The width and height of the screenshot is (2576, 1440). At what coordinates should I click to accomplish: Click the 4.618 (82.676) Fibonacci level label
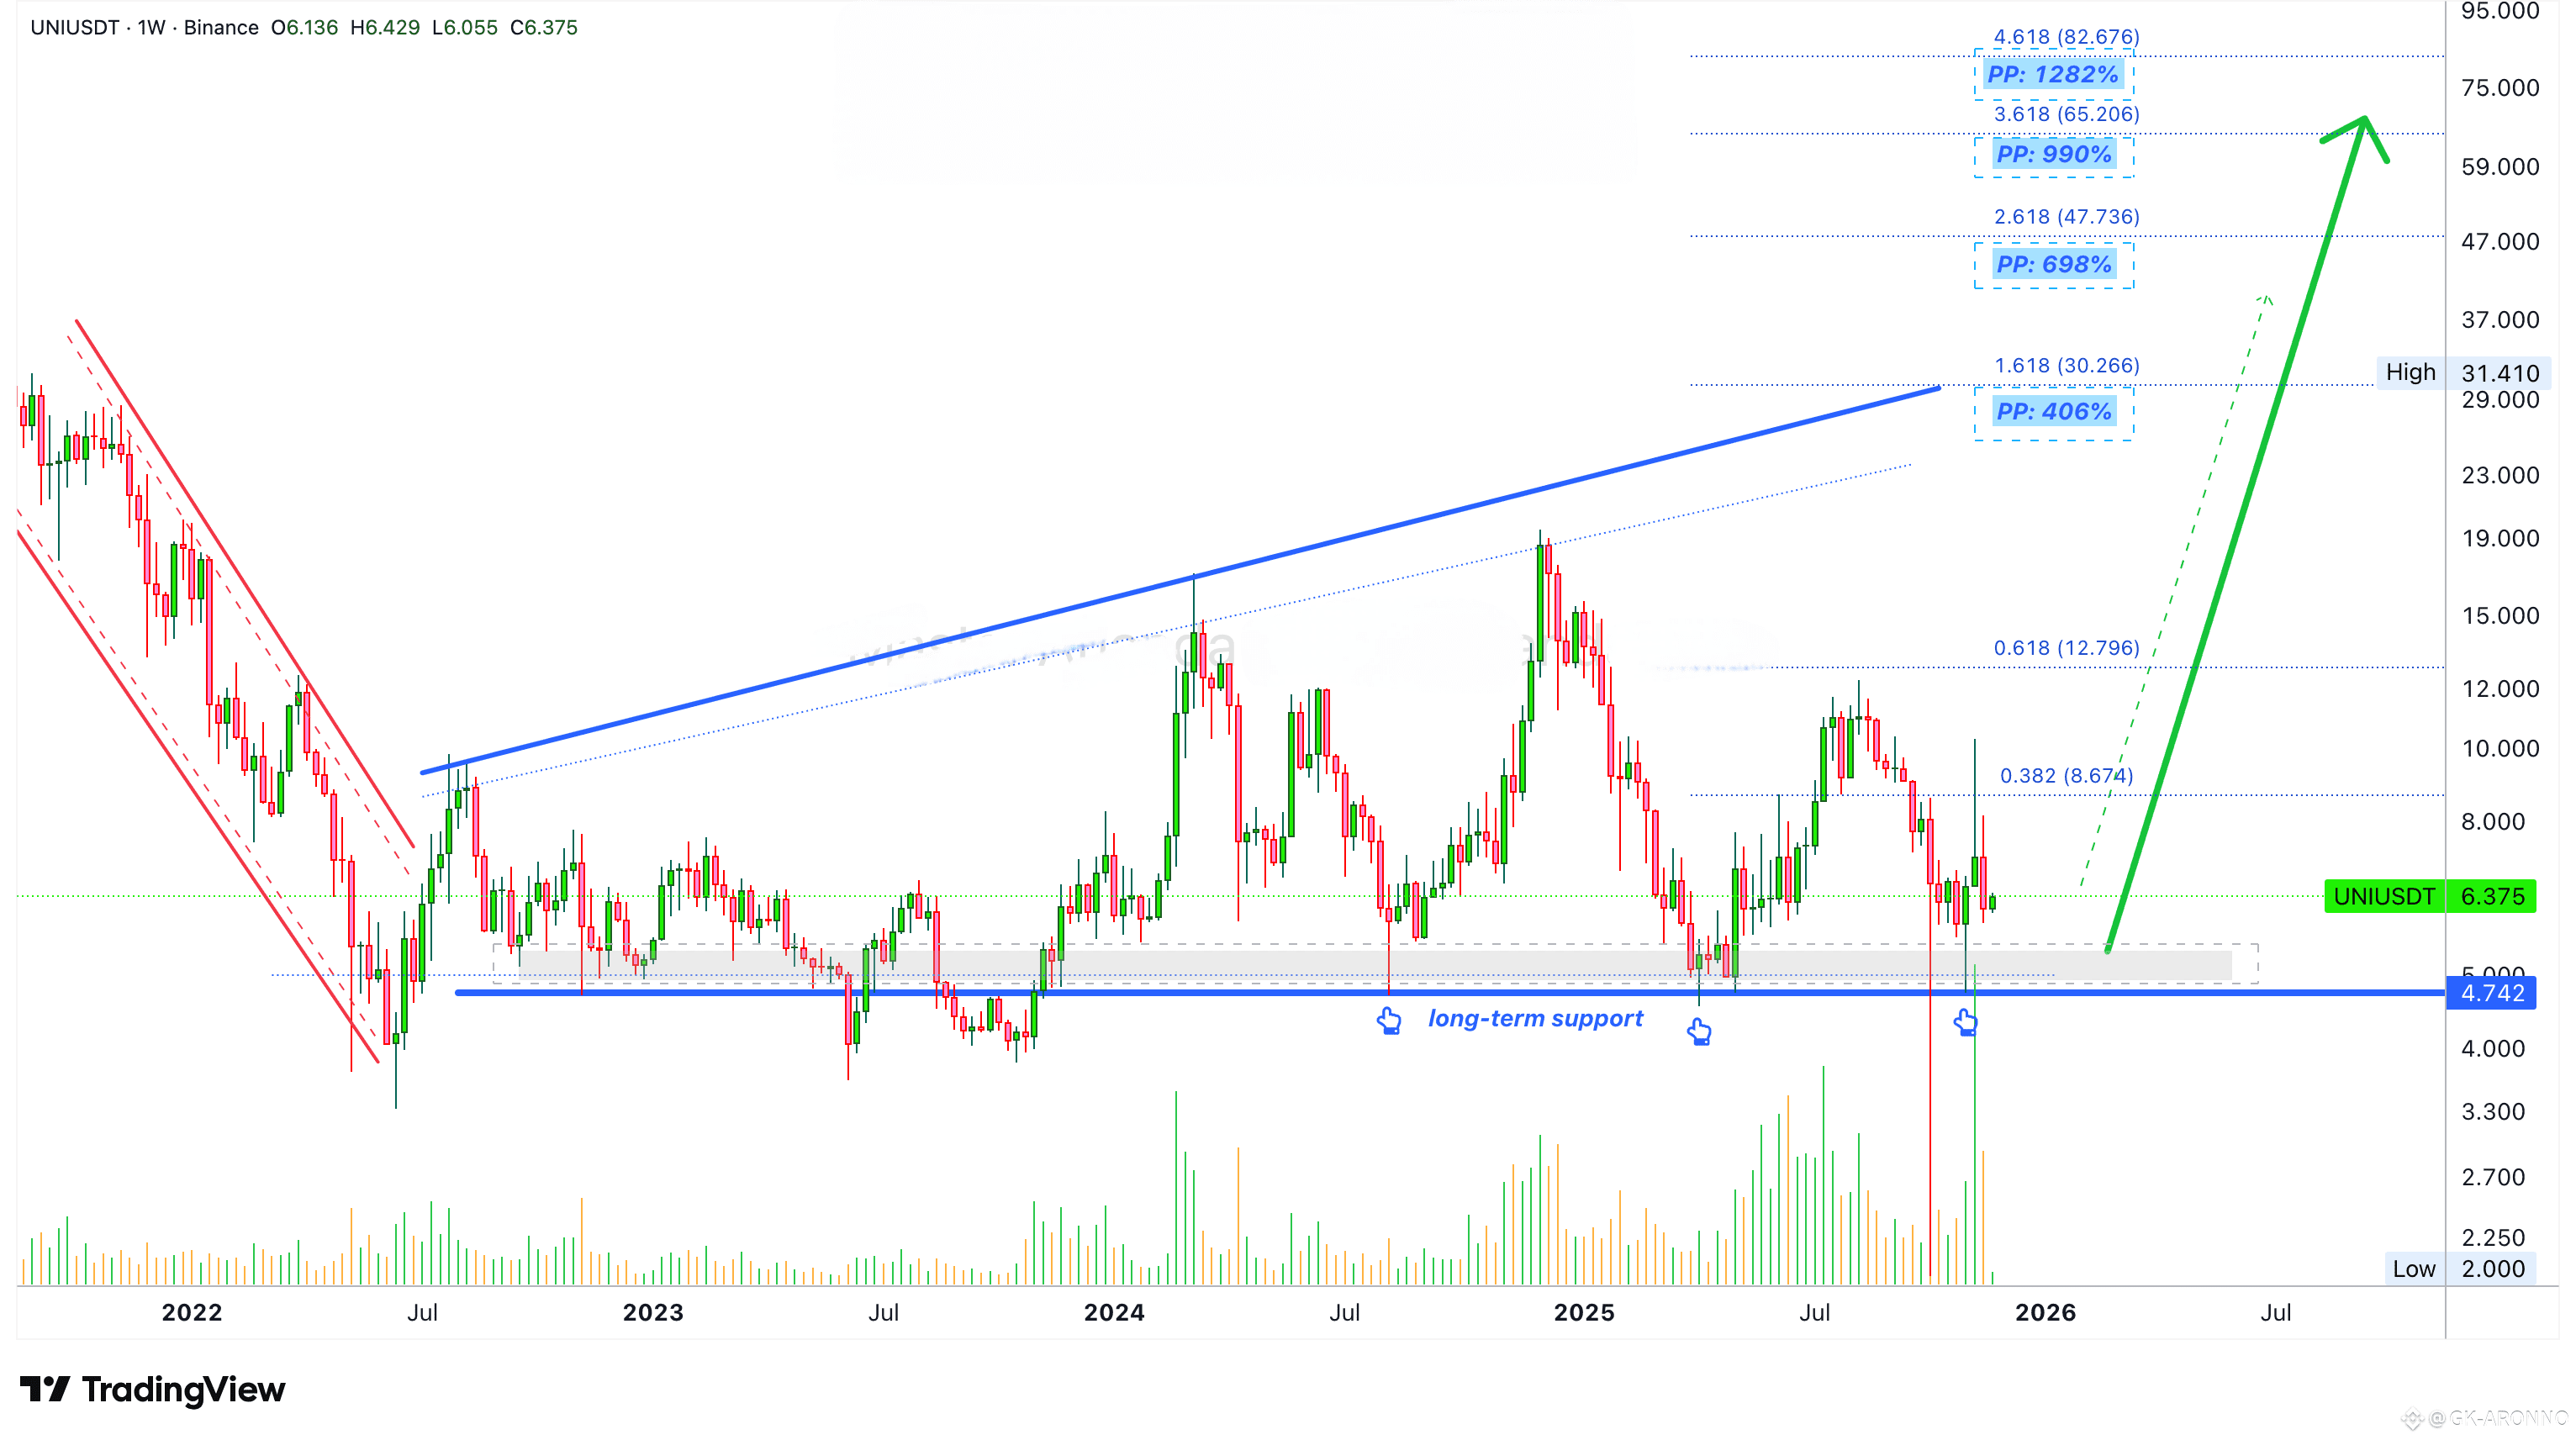click(2066, 37)
